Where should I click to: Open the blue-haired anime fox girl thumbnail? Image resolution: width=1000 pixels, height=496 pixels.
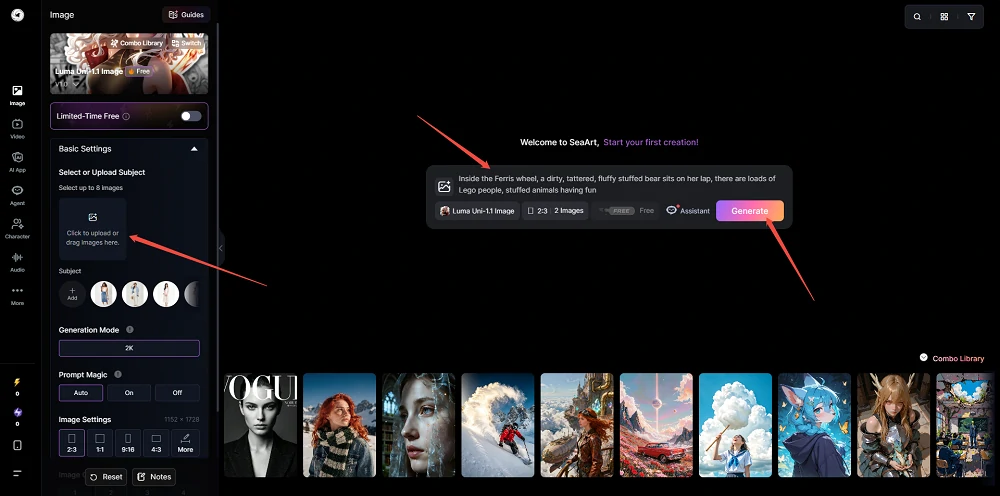(814, 425)
